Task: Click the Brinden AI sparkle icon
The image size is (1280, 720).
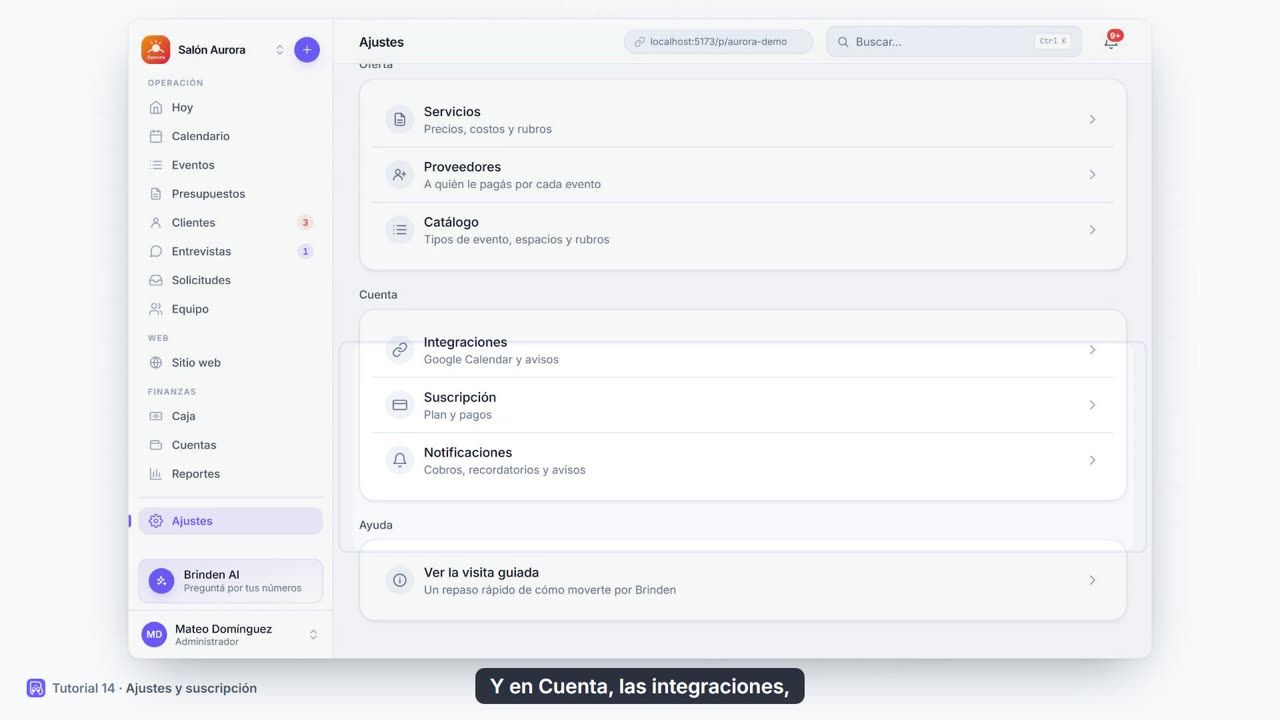Action: tap(161, 581)
